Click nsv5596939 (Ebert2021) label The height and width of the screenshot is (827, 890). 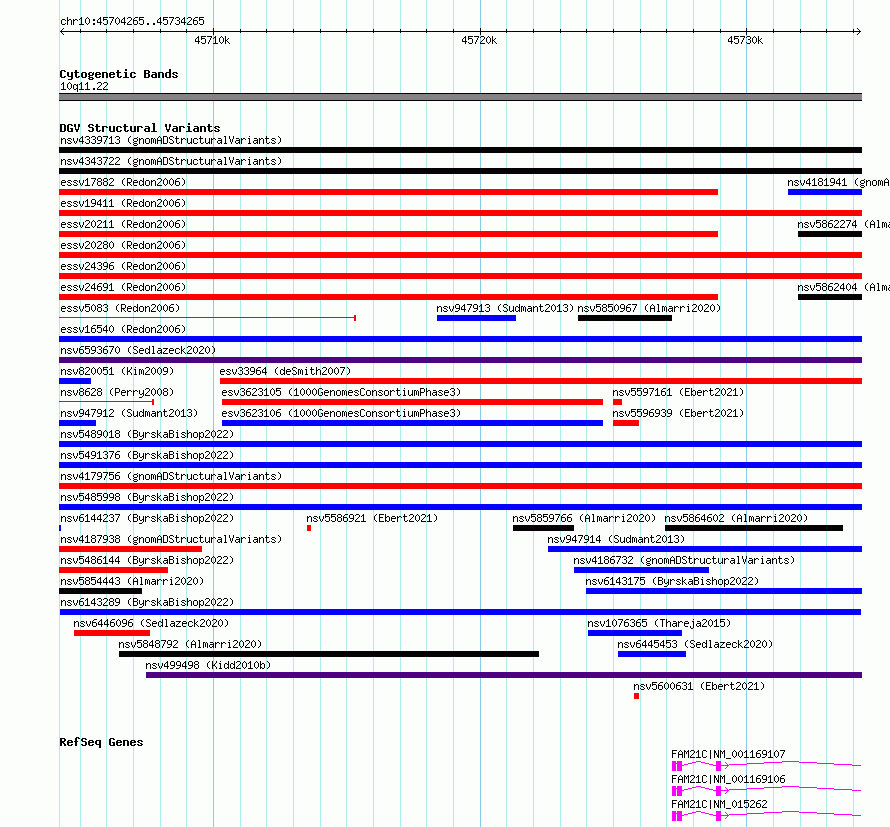678,413
